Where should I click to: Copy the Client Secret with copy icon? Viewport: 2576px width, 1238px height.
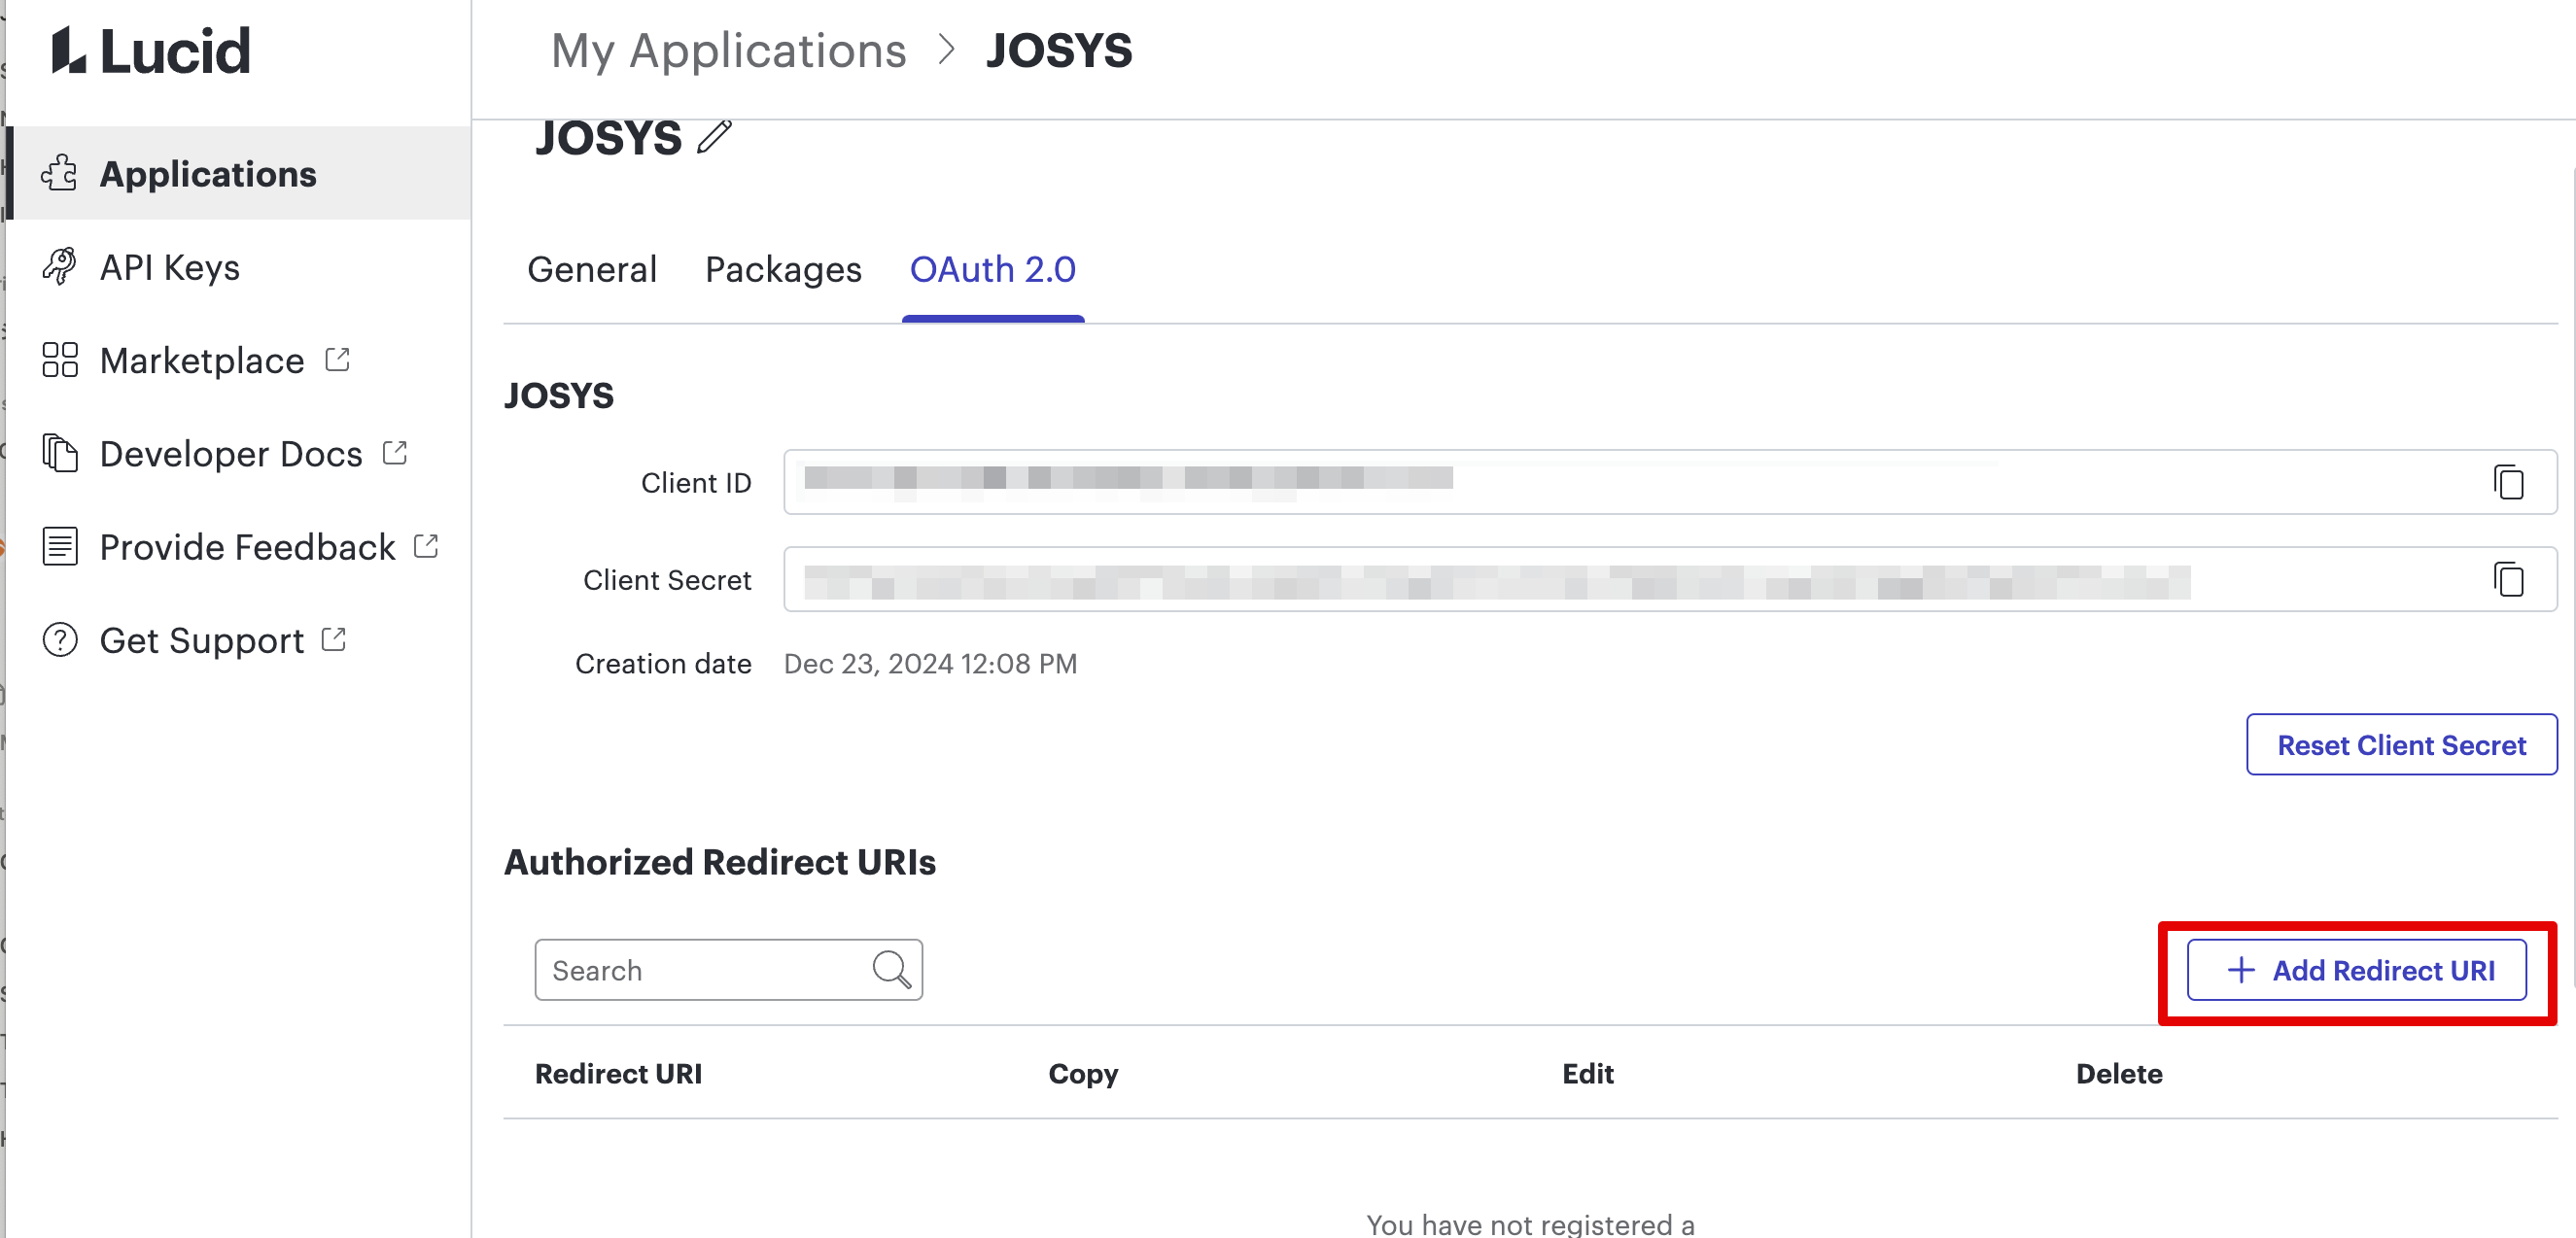pyautogui.click(x=2507, y=579)
